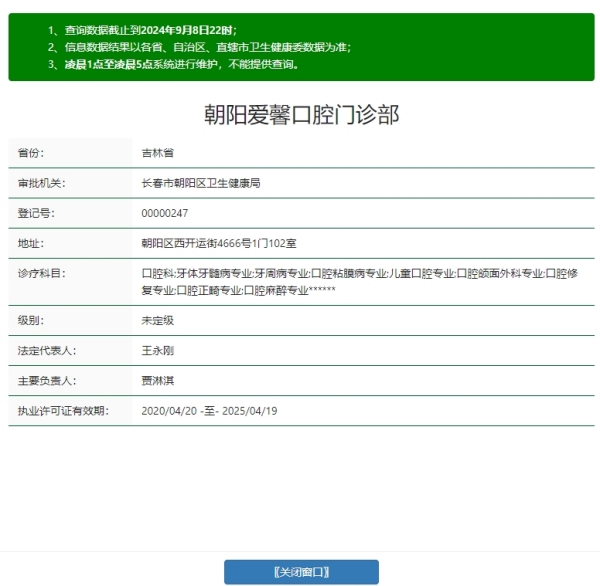Viewport: 600px width, 586px height.
Task: Click the first line of 诊疗科目 starting 口腔科
Action: pyautogui.click(x=359, y=273)
